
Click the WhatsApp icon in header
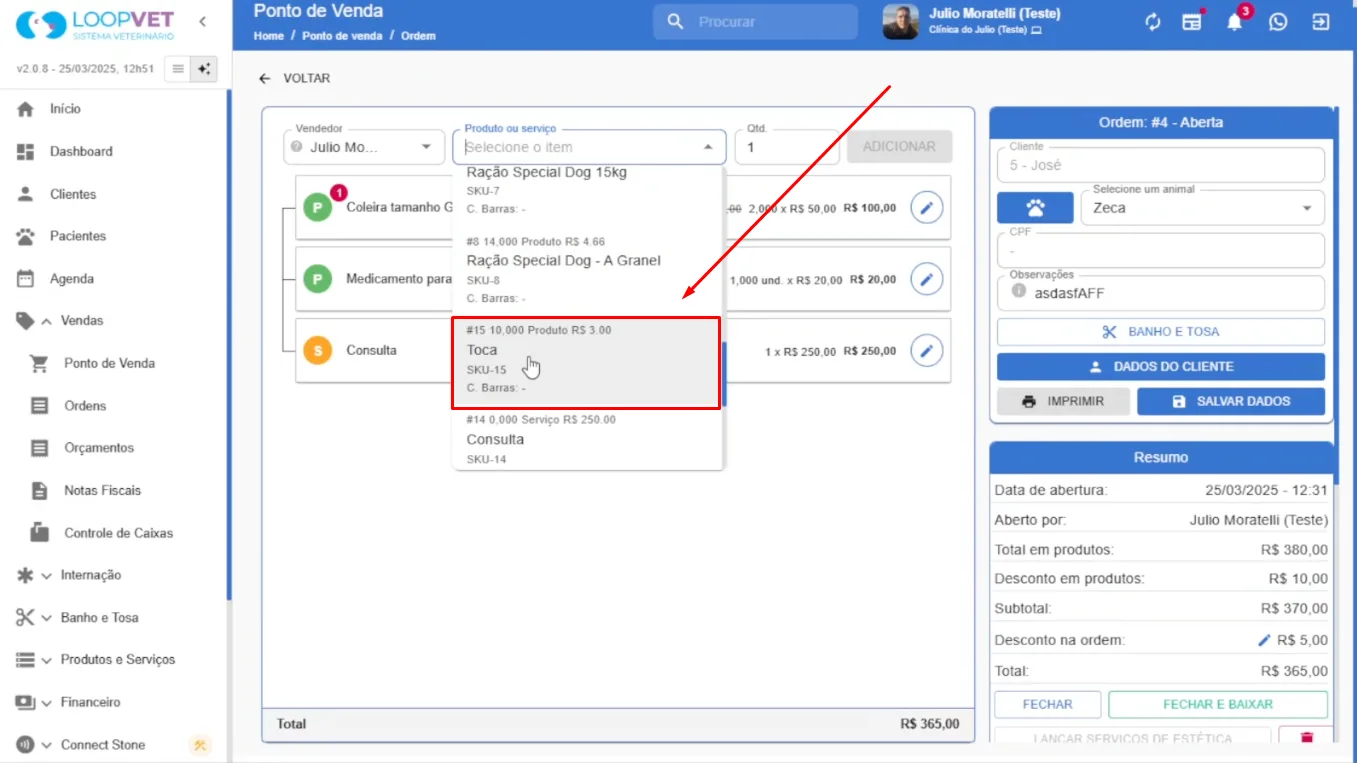(x=1278, y=22)
